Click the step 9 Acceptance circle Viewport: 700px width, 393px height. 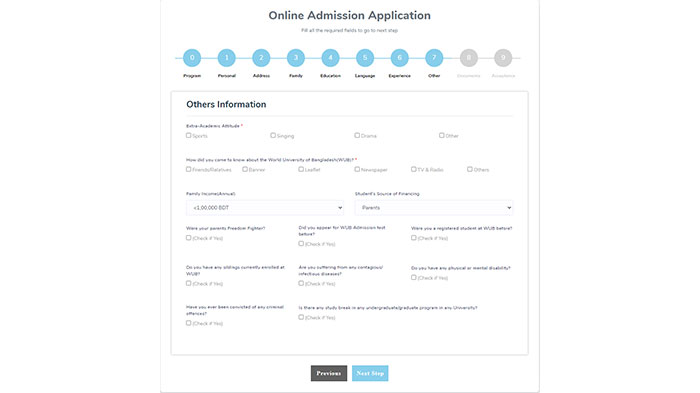point(503,58)
